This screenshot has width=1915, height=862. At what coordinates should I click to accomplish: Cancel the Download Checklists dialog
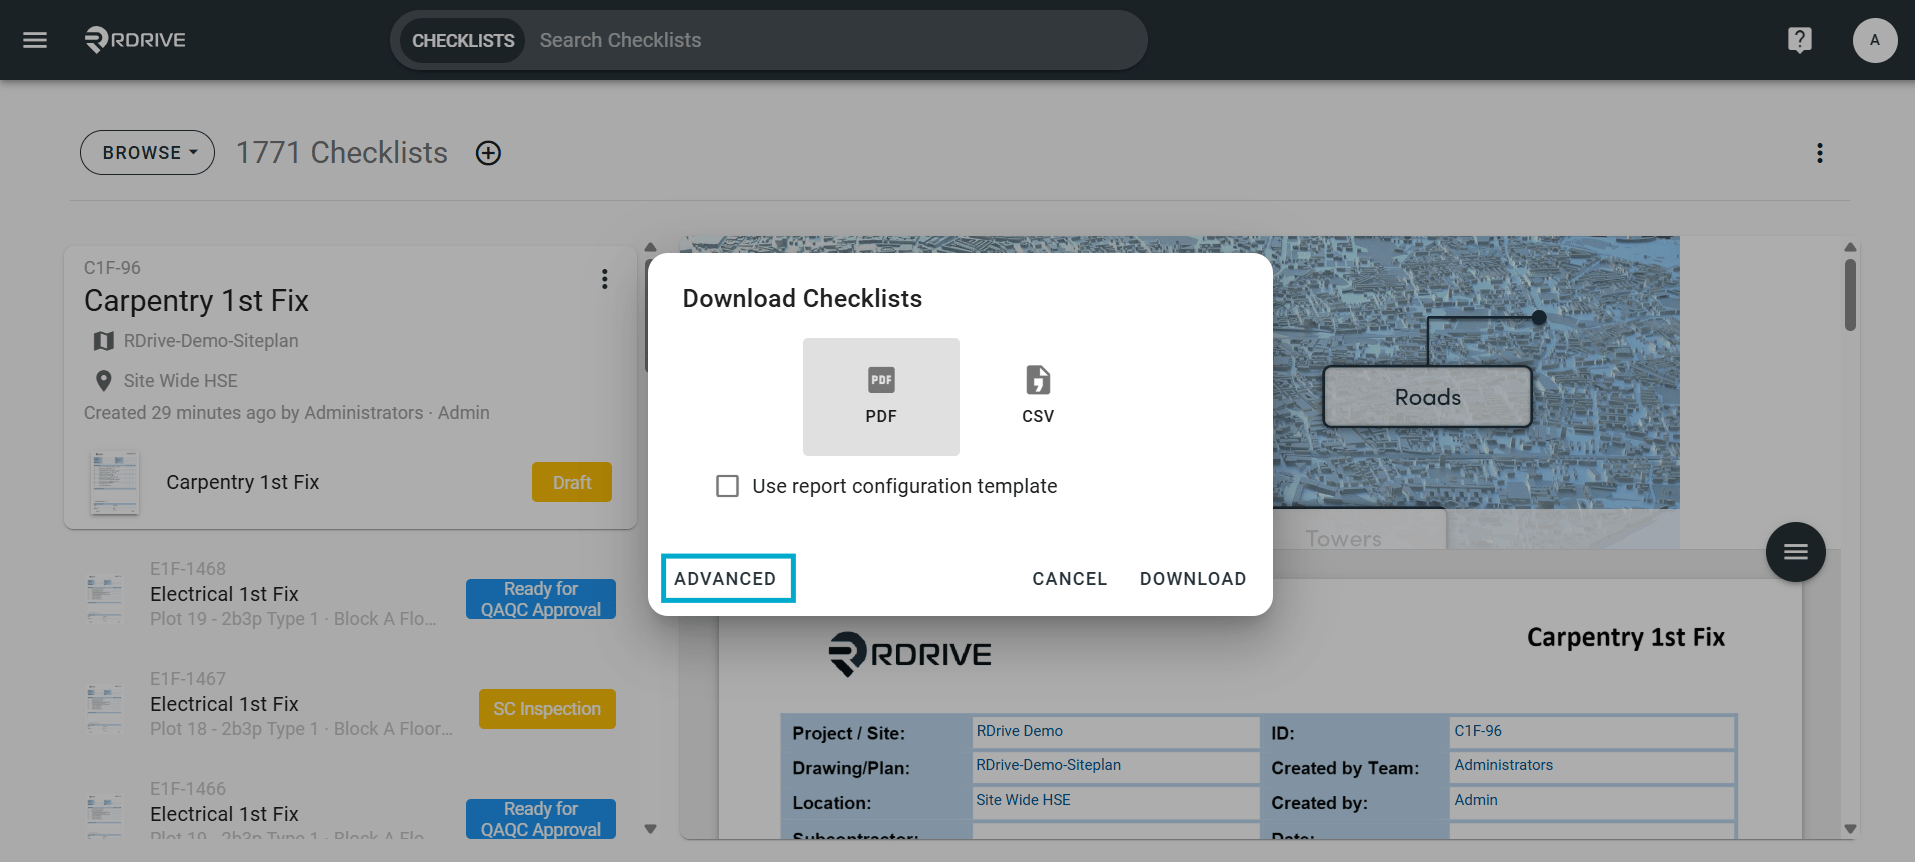tap(1069, 579)
